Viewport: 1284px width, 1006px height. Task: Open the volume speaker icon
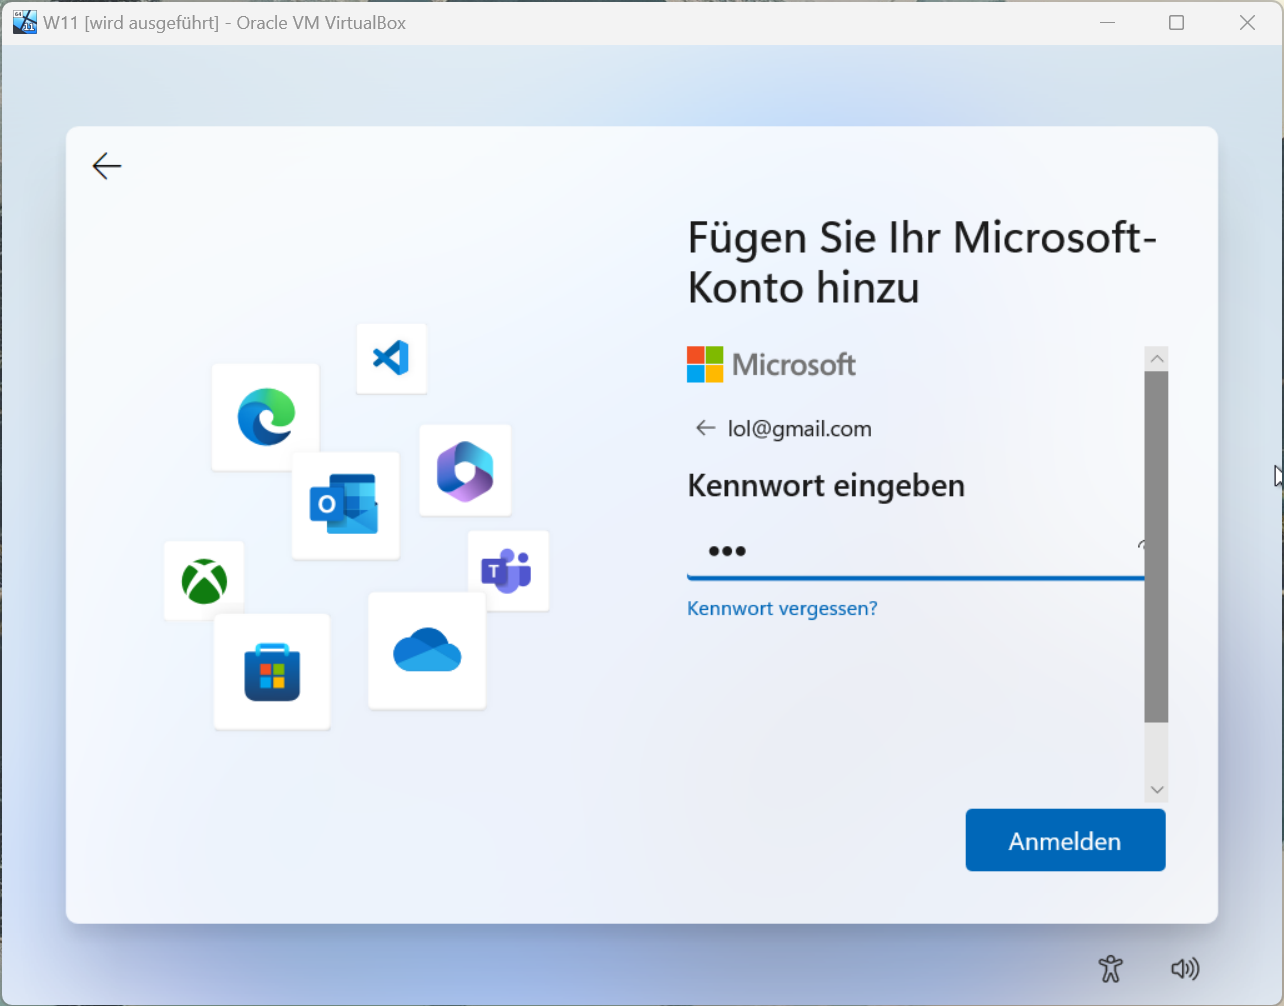(1185, 968)
